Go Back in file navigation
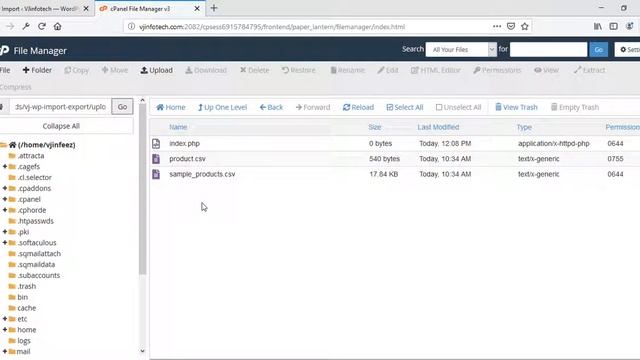The image size is (640, 360). tap(271, 107)
